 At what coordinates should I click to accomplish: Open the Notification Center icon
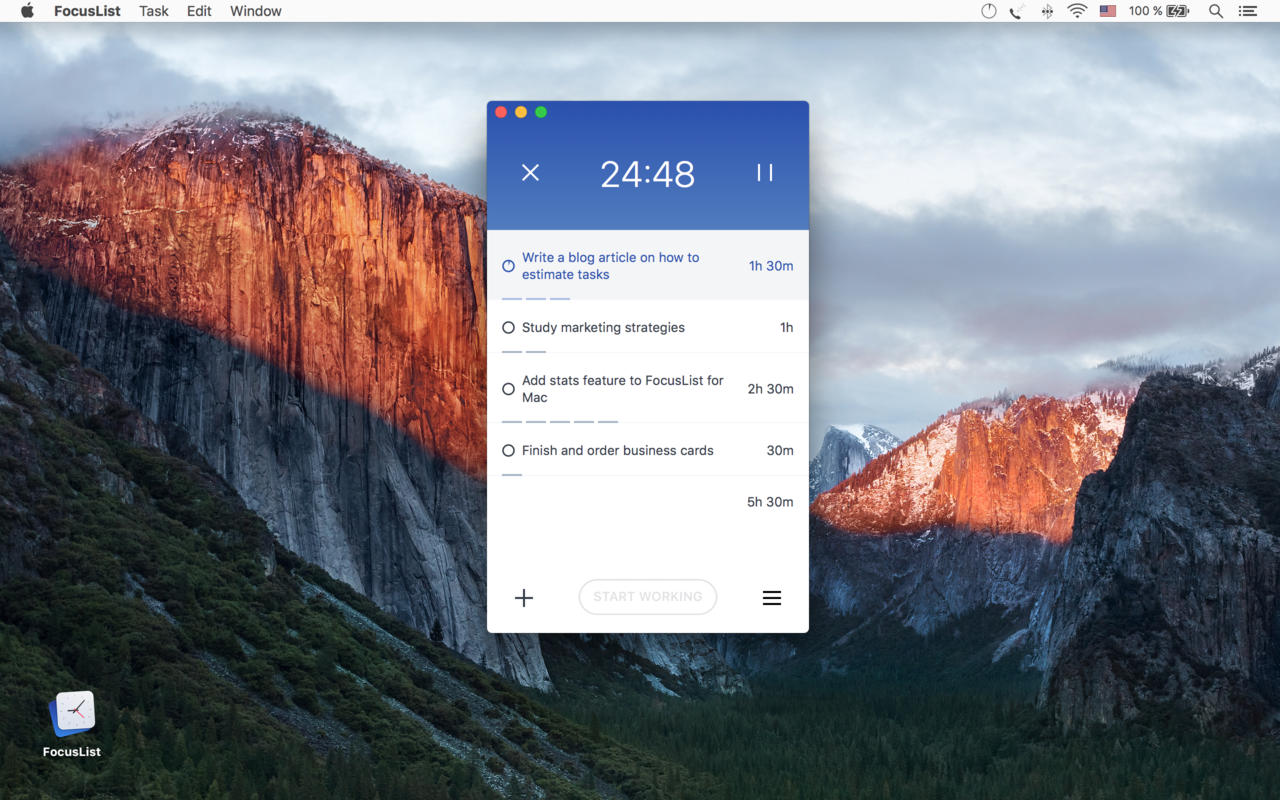[1247, 11]
